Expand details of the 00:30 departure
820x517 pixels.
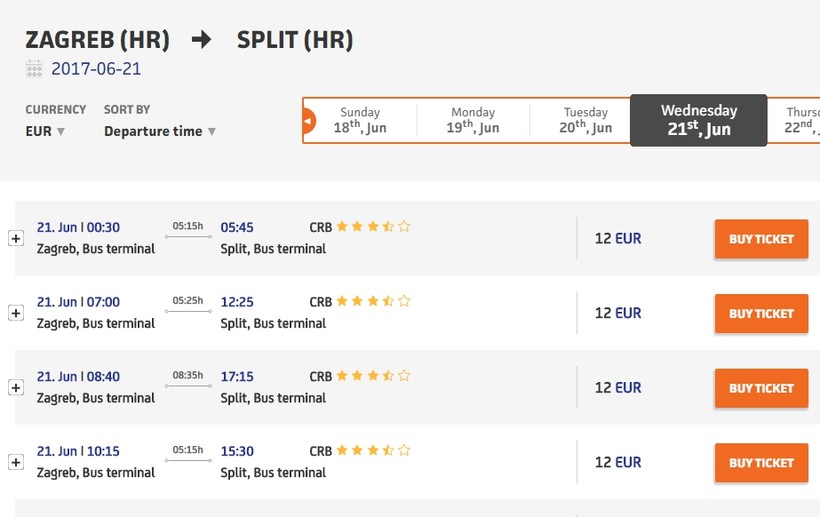click(x=16, y=238)
